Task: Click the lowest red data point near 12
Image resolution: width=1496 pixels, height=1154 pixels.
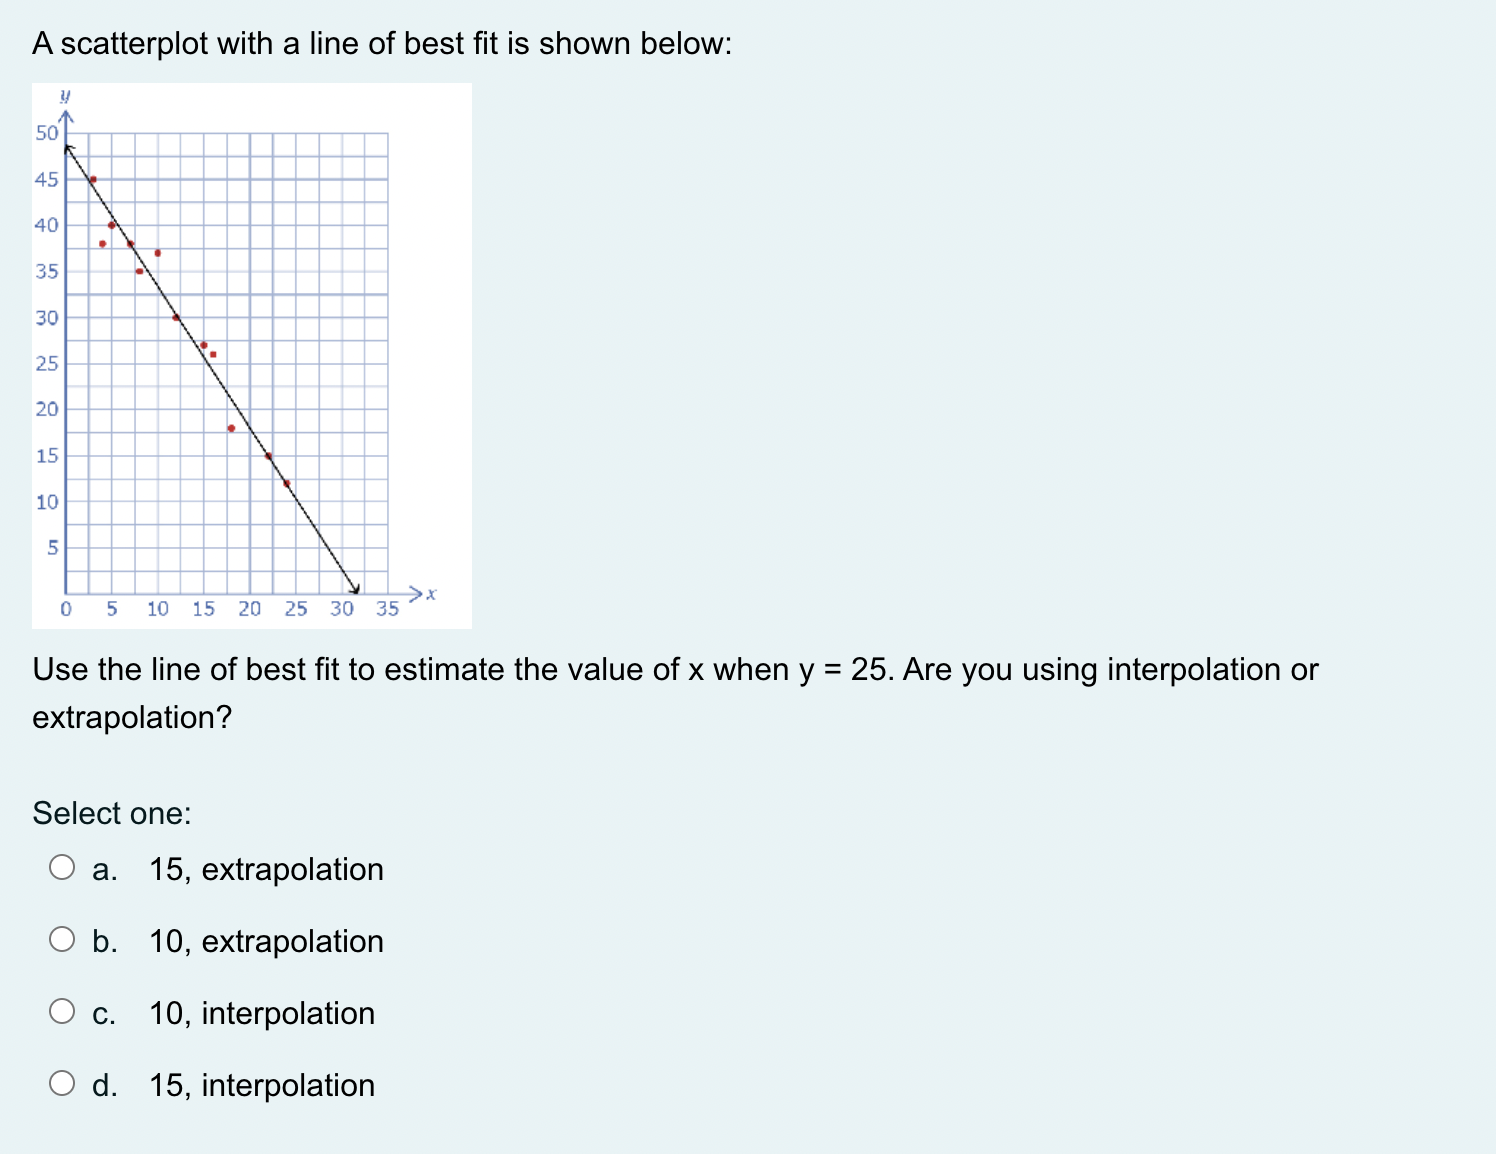Action: (x=289, y=484)
